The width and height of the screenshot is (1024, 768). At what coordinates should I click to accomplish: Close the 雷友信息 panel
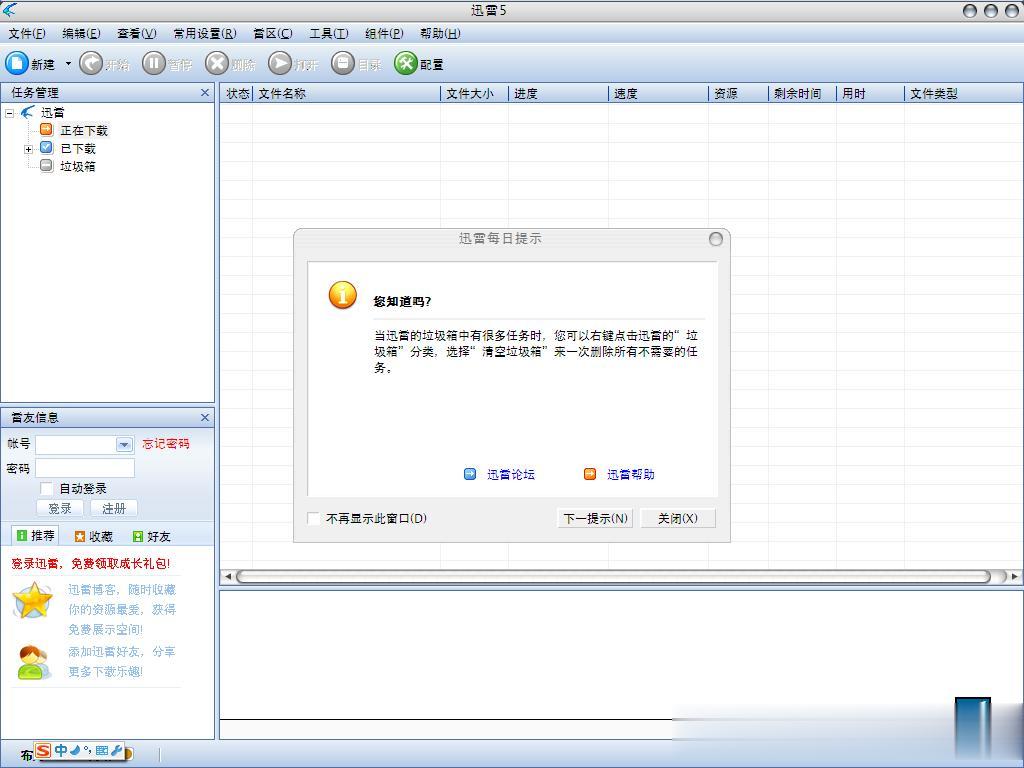coord(205,417)
